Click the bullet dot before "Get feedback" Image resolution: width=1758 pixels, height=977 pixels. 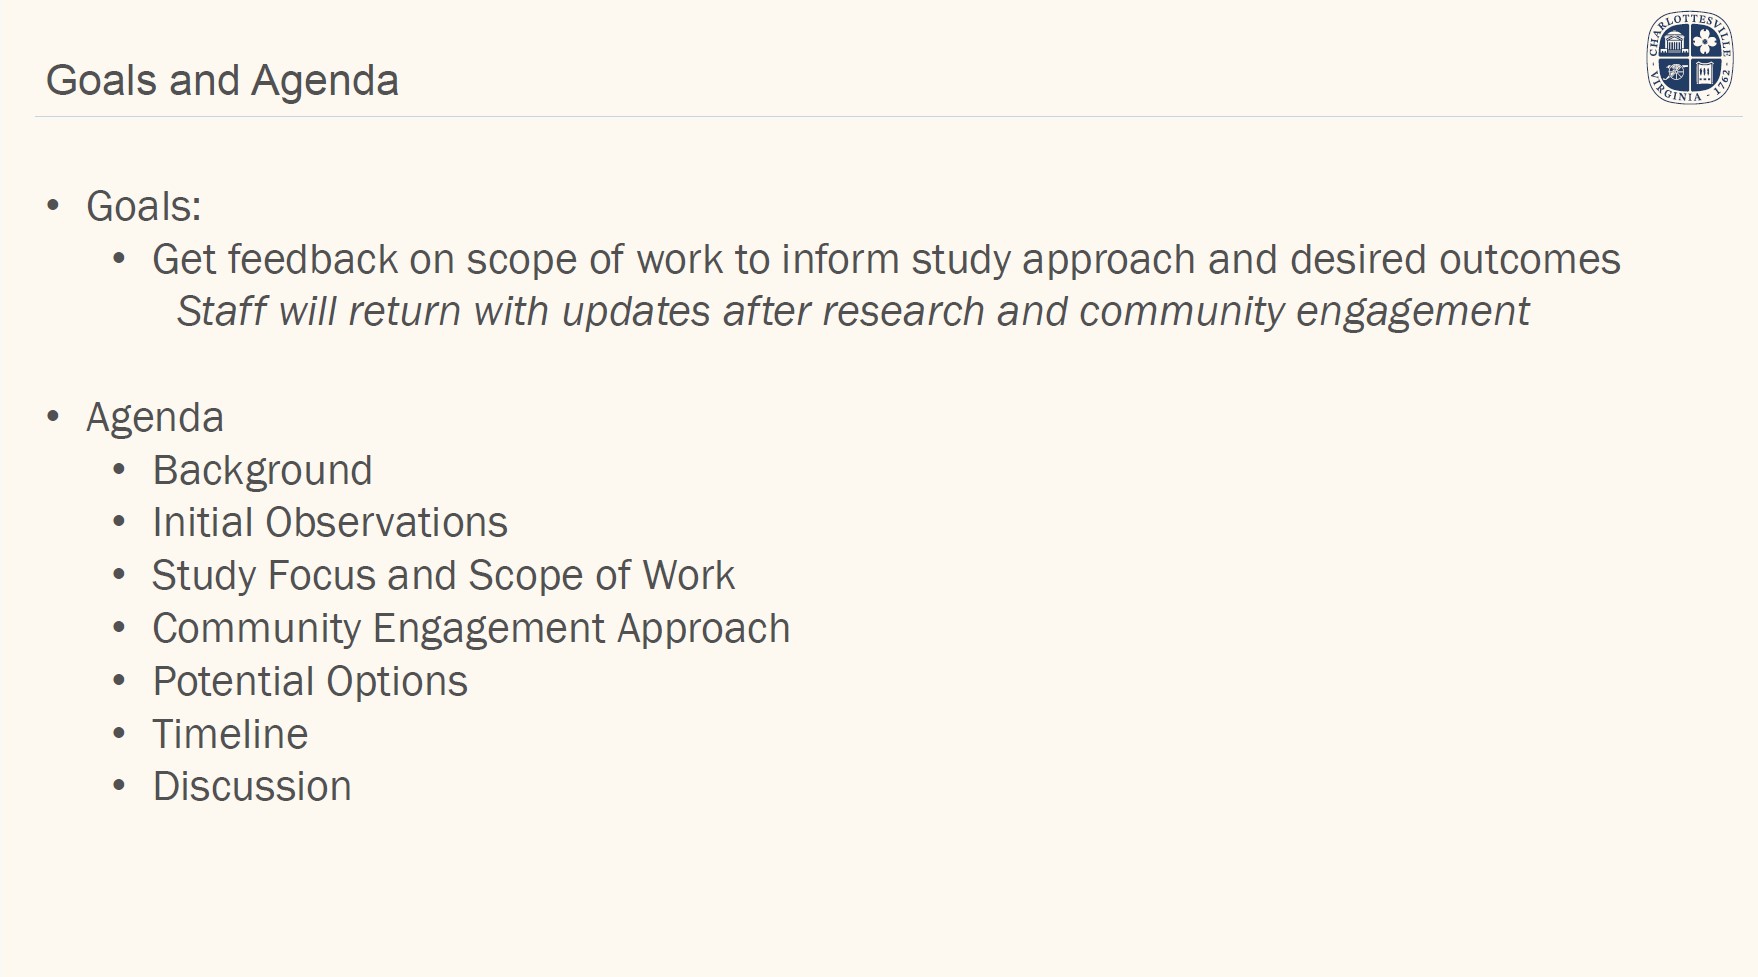tap(120, 260)
